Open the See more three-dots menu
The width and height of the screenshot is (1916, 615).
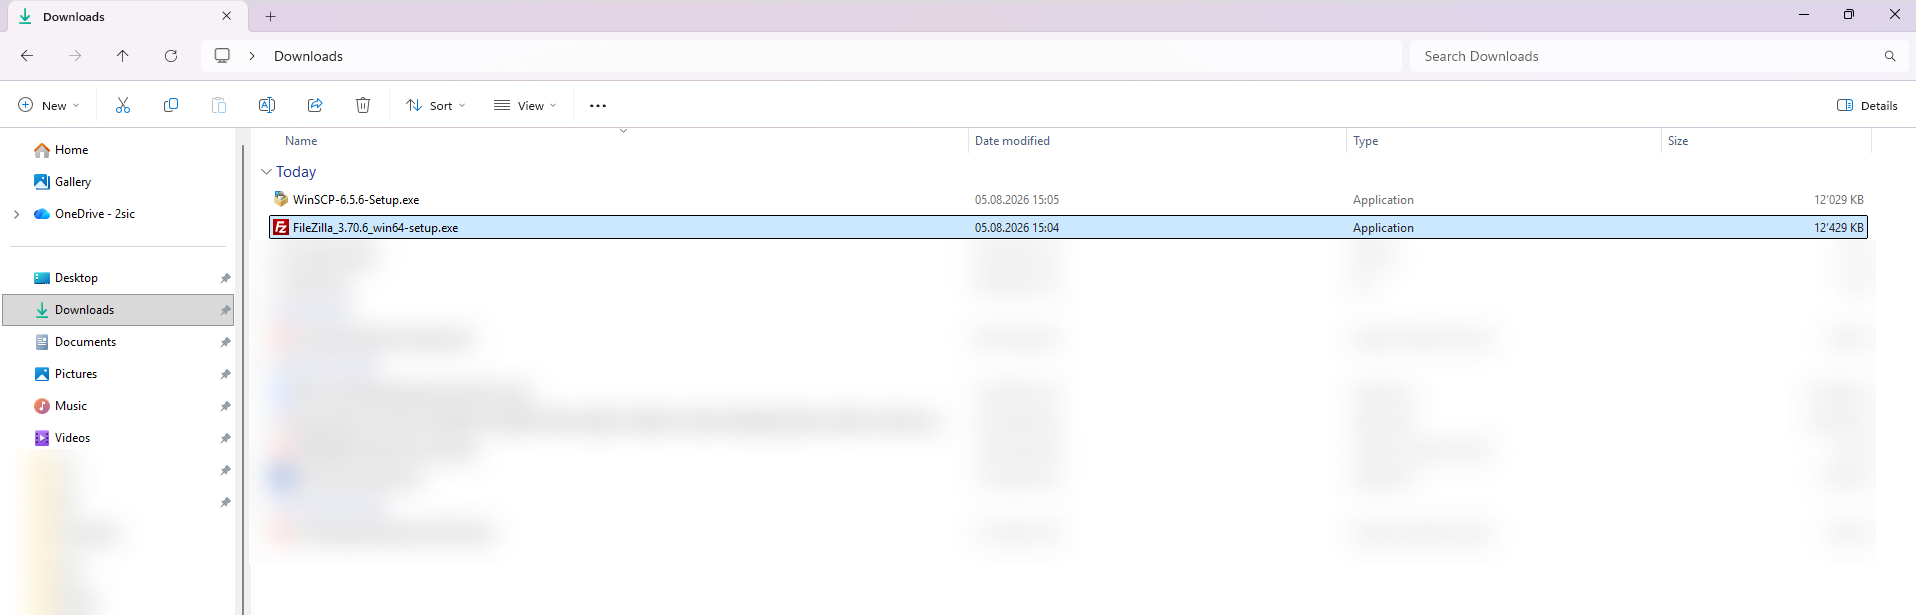click(598, 106)
